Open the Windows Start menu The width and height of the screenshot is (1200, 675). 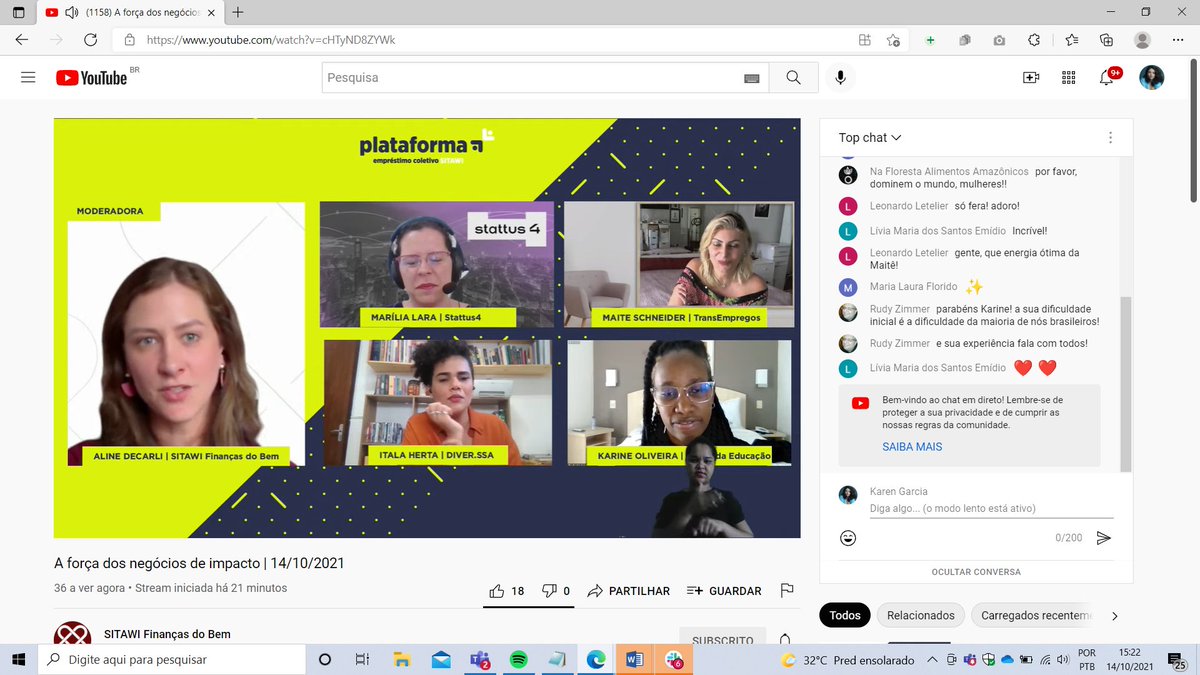point(19,660)
